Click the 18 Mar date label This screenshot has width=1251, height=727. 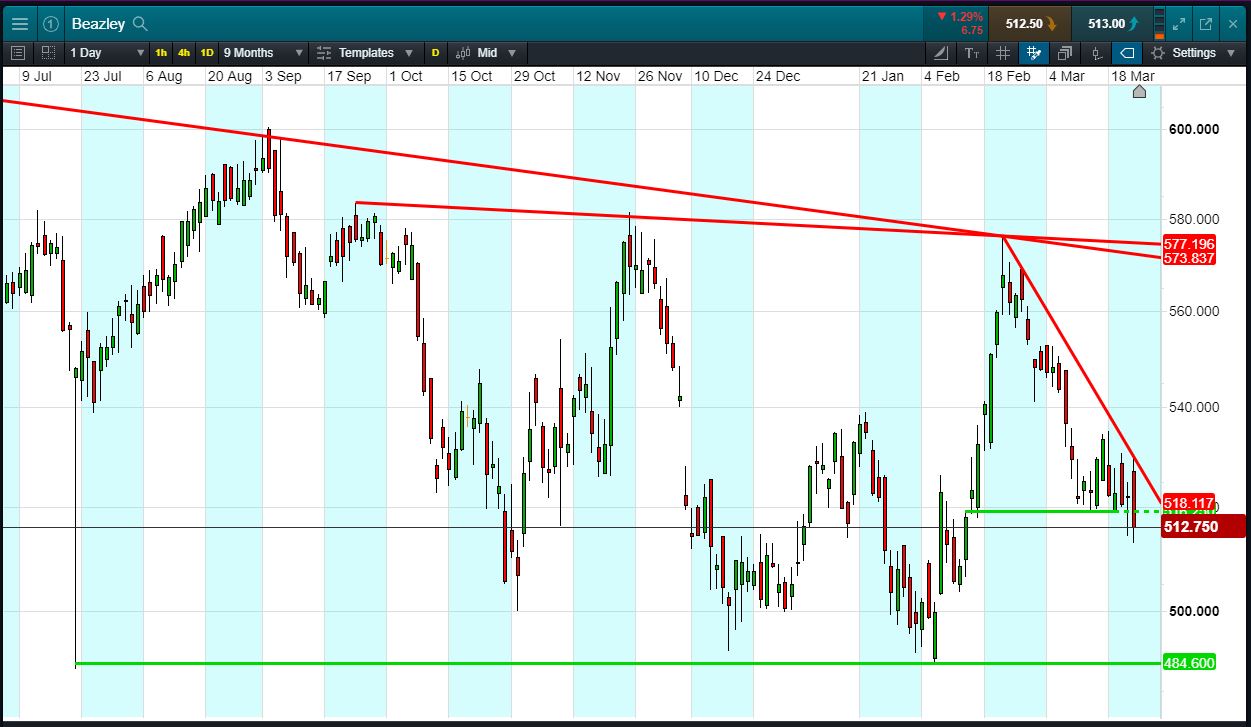pos(1133,76)
